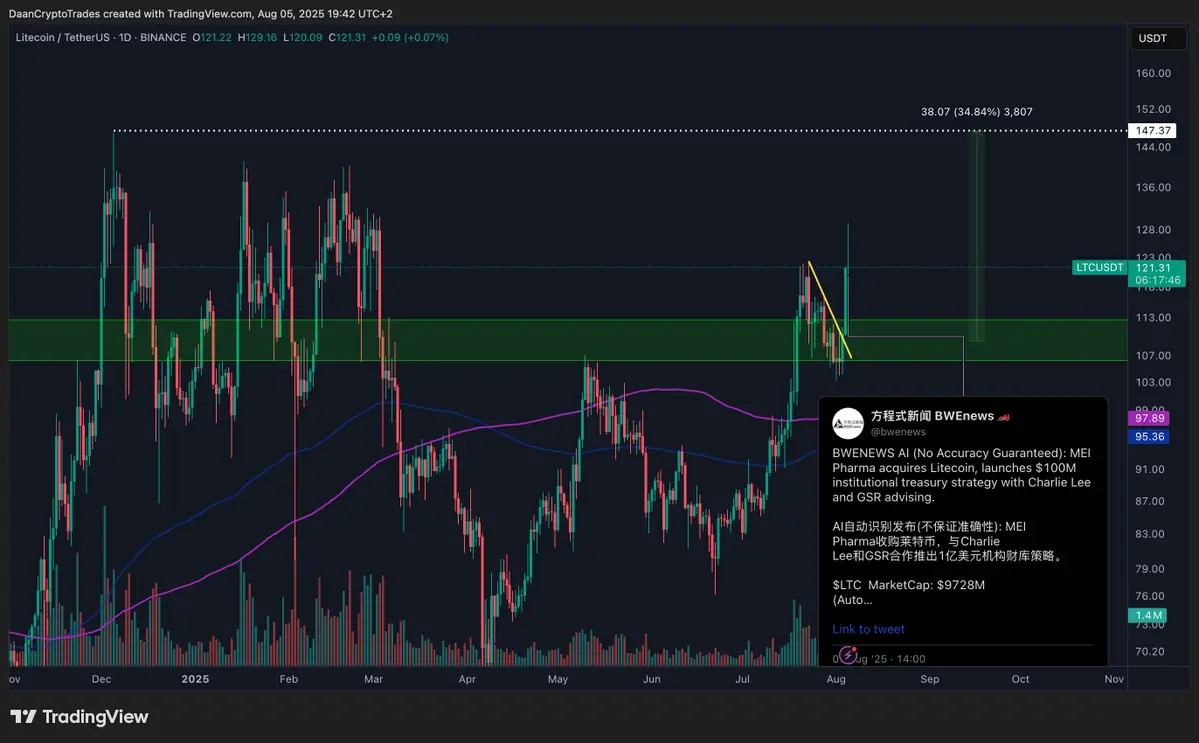Click the 83.00 price scale label
This screenshot has width=1199, height=743.
[x=1150, y=534]
